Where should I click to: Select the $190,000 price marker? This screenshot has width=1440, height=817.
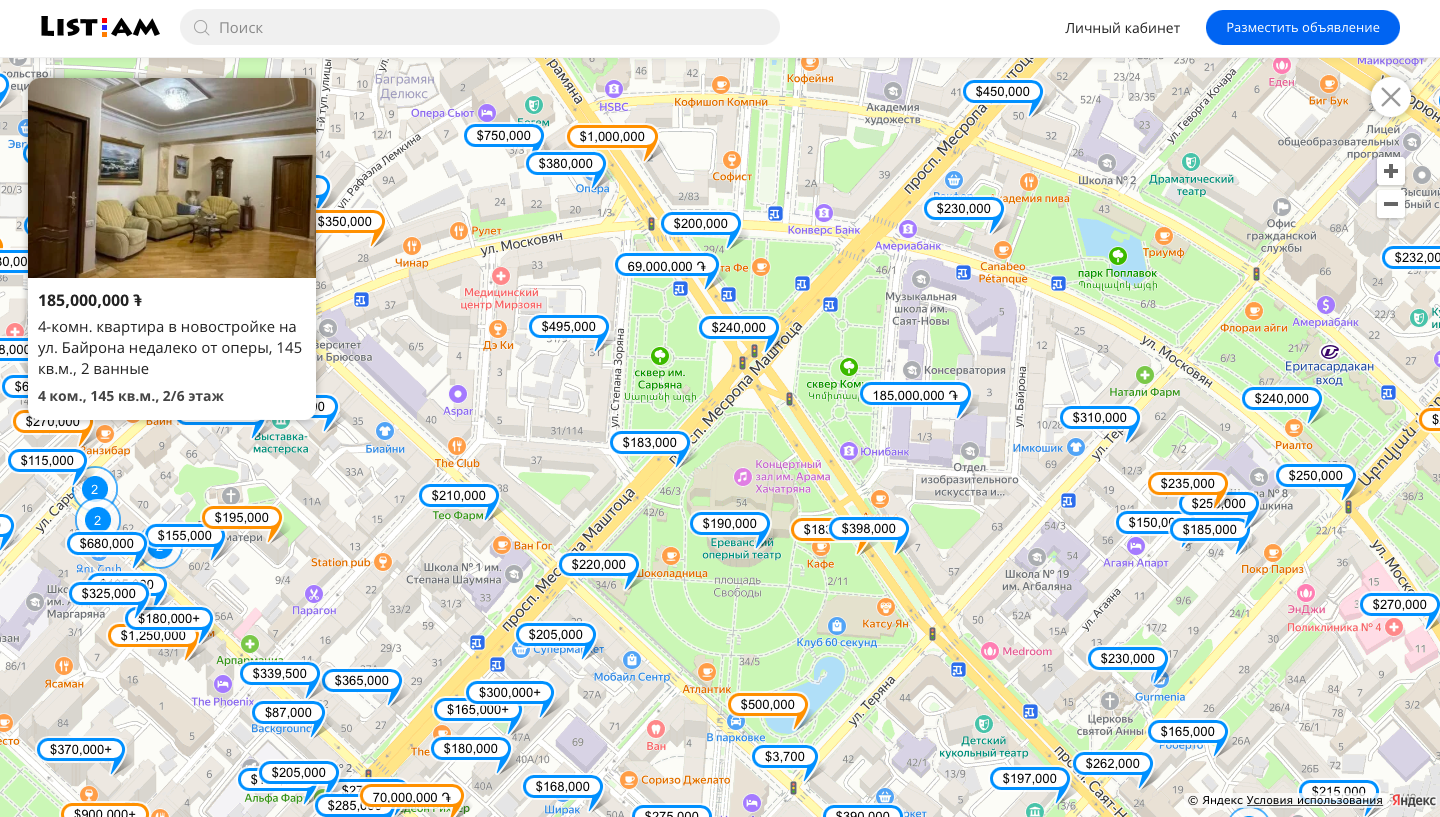(730, 524)
